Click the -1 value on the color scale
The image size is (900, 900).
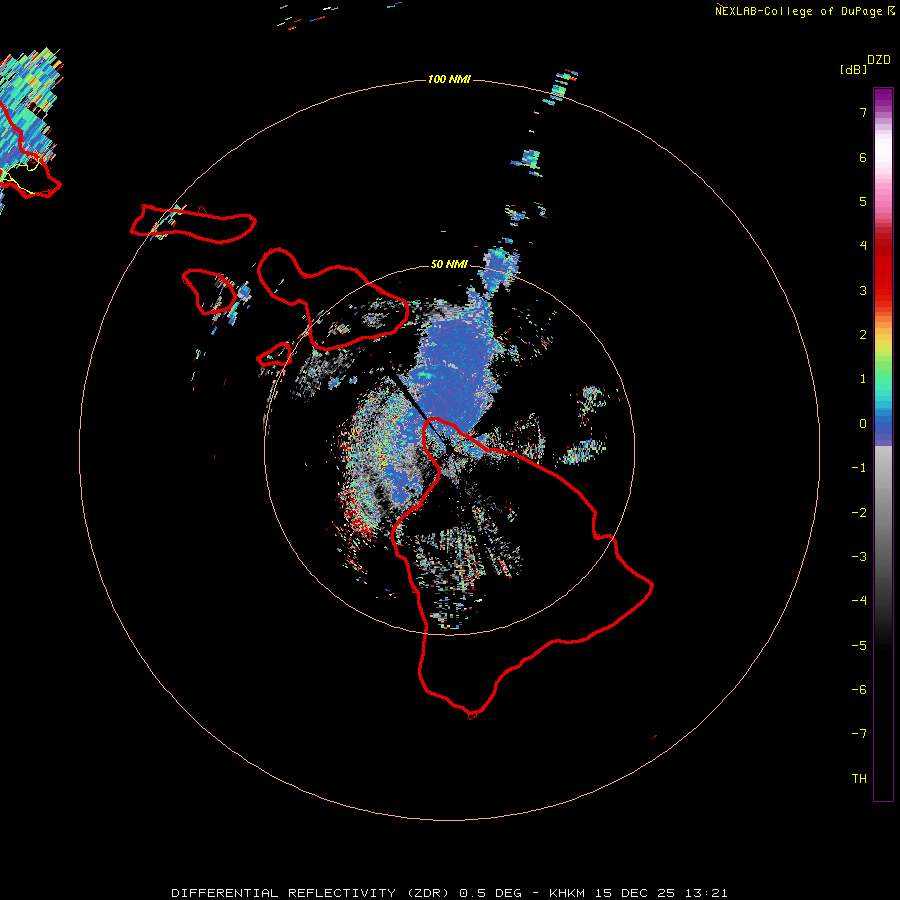coord(859,468)
